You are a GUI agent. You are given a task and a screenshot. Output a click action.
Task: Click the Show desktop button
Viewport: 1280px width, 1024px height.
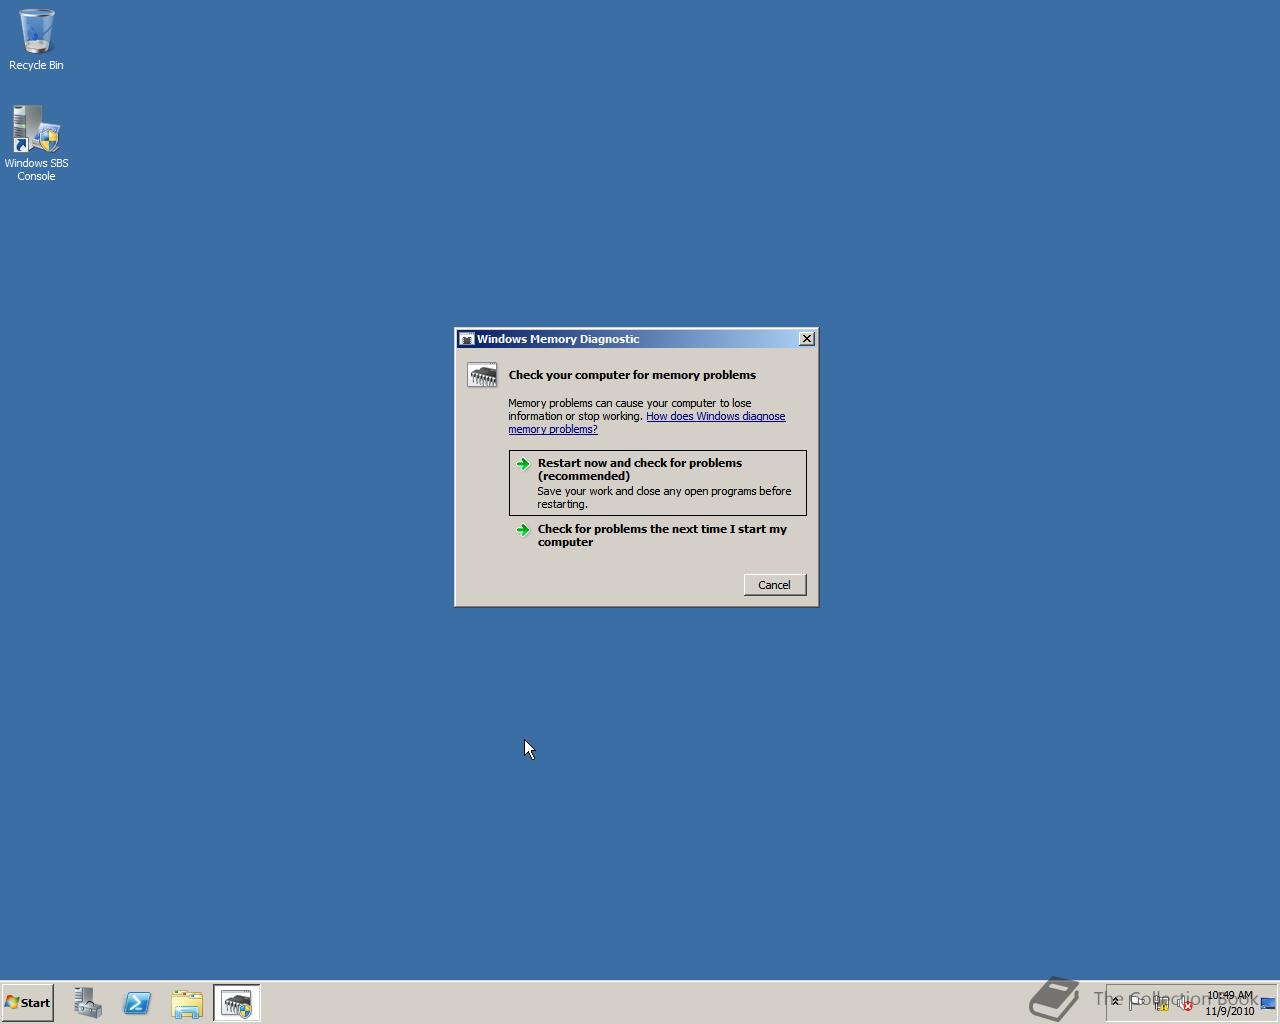pos(1268,1003)
